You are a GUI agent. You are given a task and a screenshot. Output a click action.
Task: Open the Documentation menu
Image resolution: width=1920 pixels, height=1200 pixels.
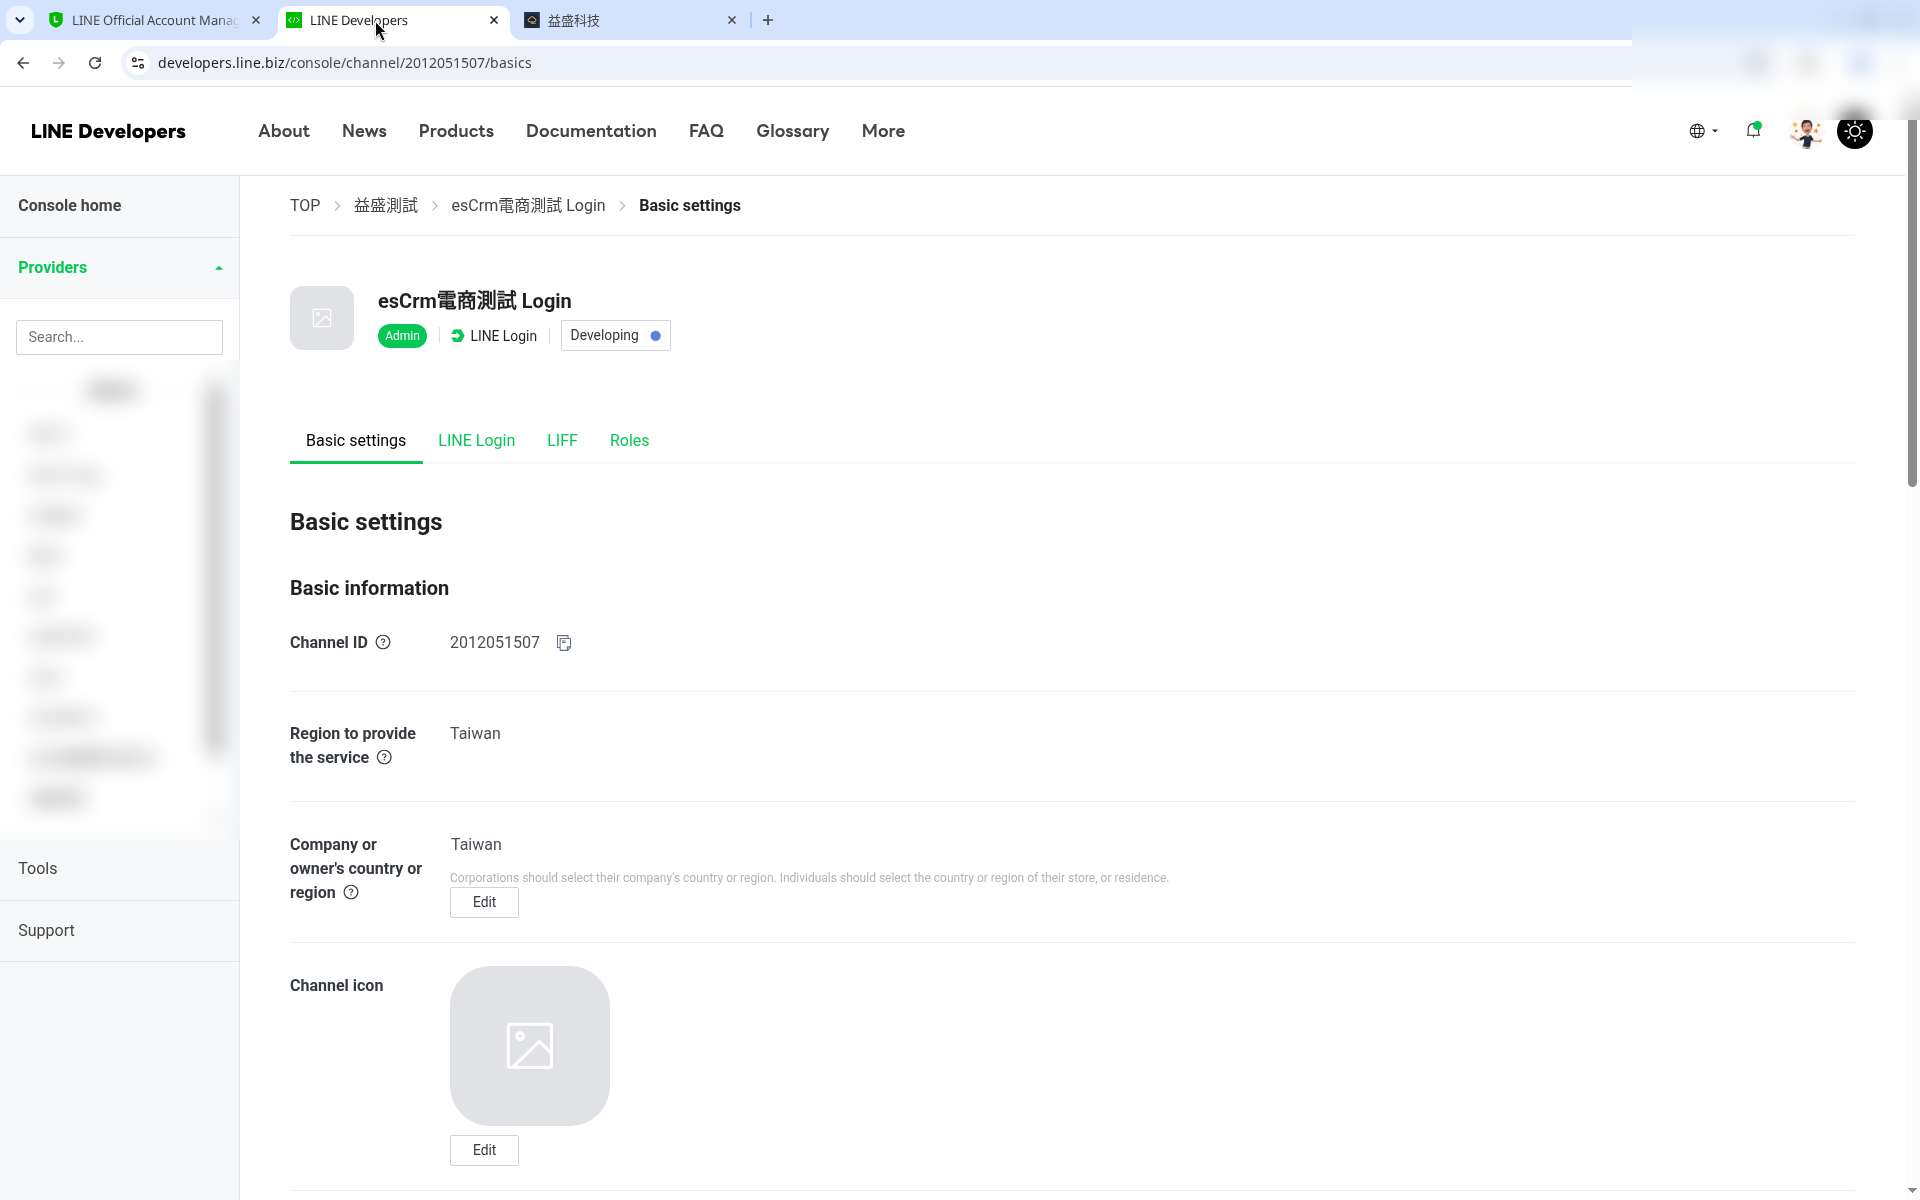tap(591, 131)
